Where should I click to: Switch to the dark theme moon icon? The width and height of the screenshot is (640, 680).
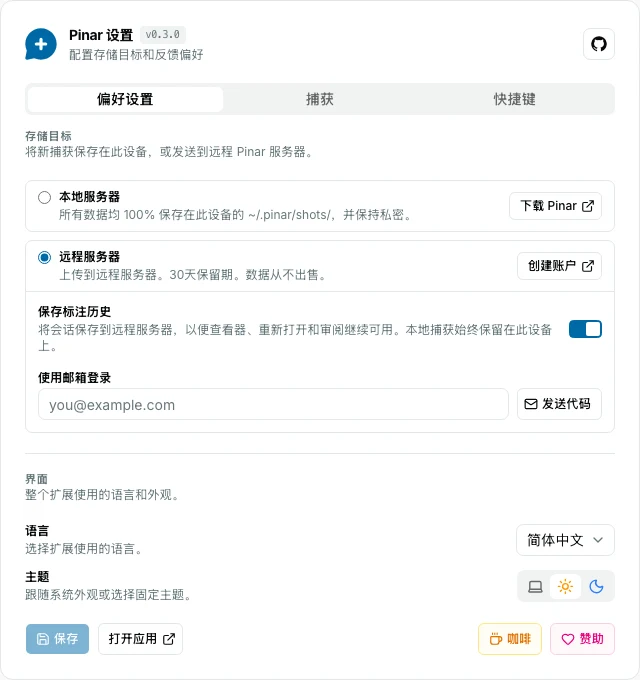click(x=596, y=586)
